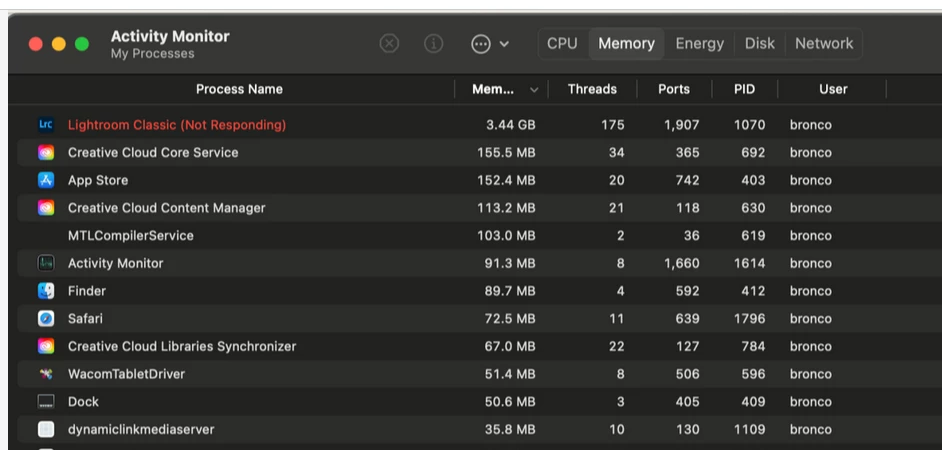Open process info with the i button
This screenshot has height=450, width=942.
point(433,44)
